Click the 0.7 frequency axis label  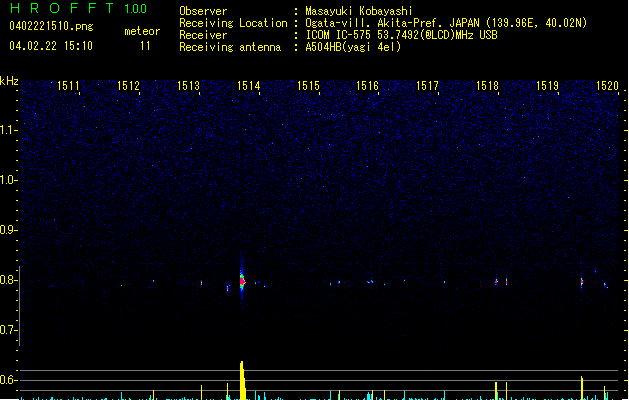(8, 330)
